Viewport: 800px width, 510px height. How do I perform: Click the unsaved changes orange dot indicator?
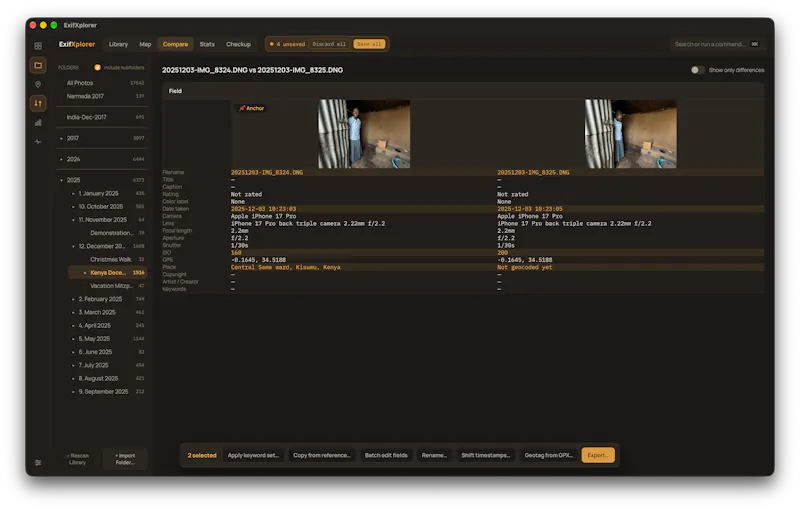[271, 44]
